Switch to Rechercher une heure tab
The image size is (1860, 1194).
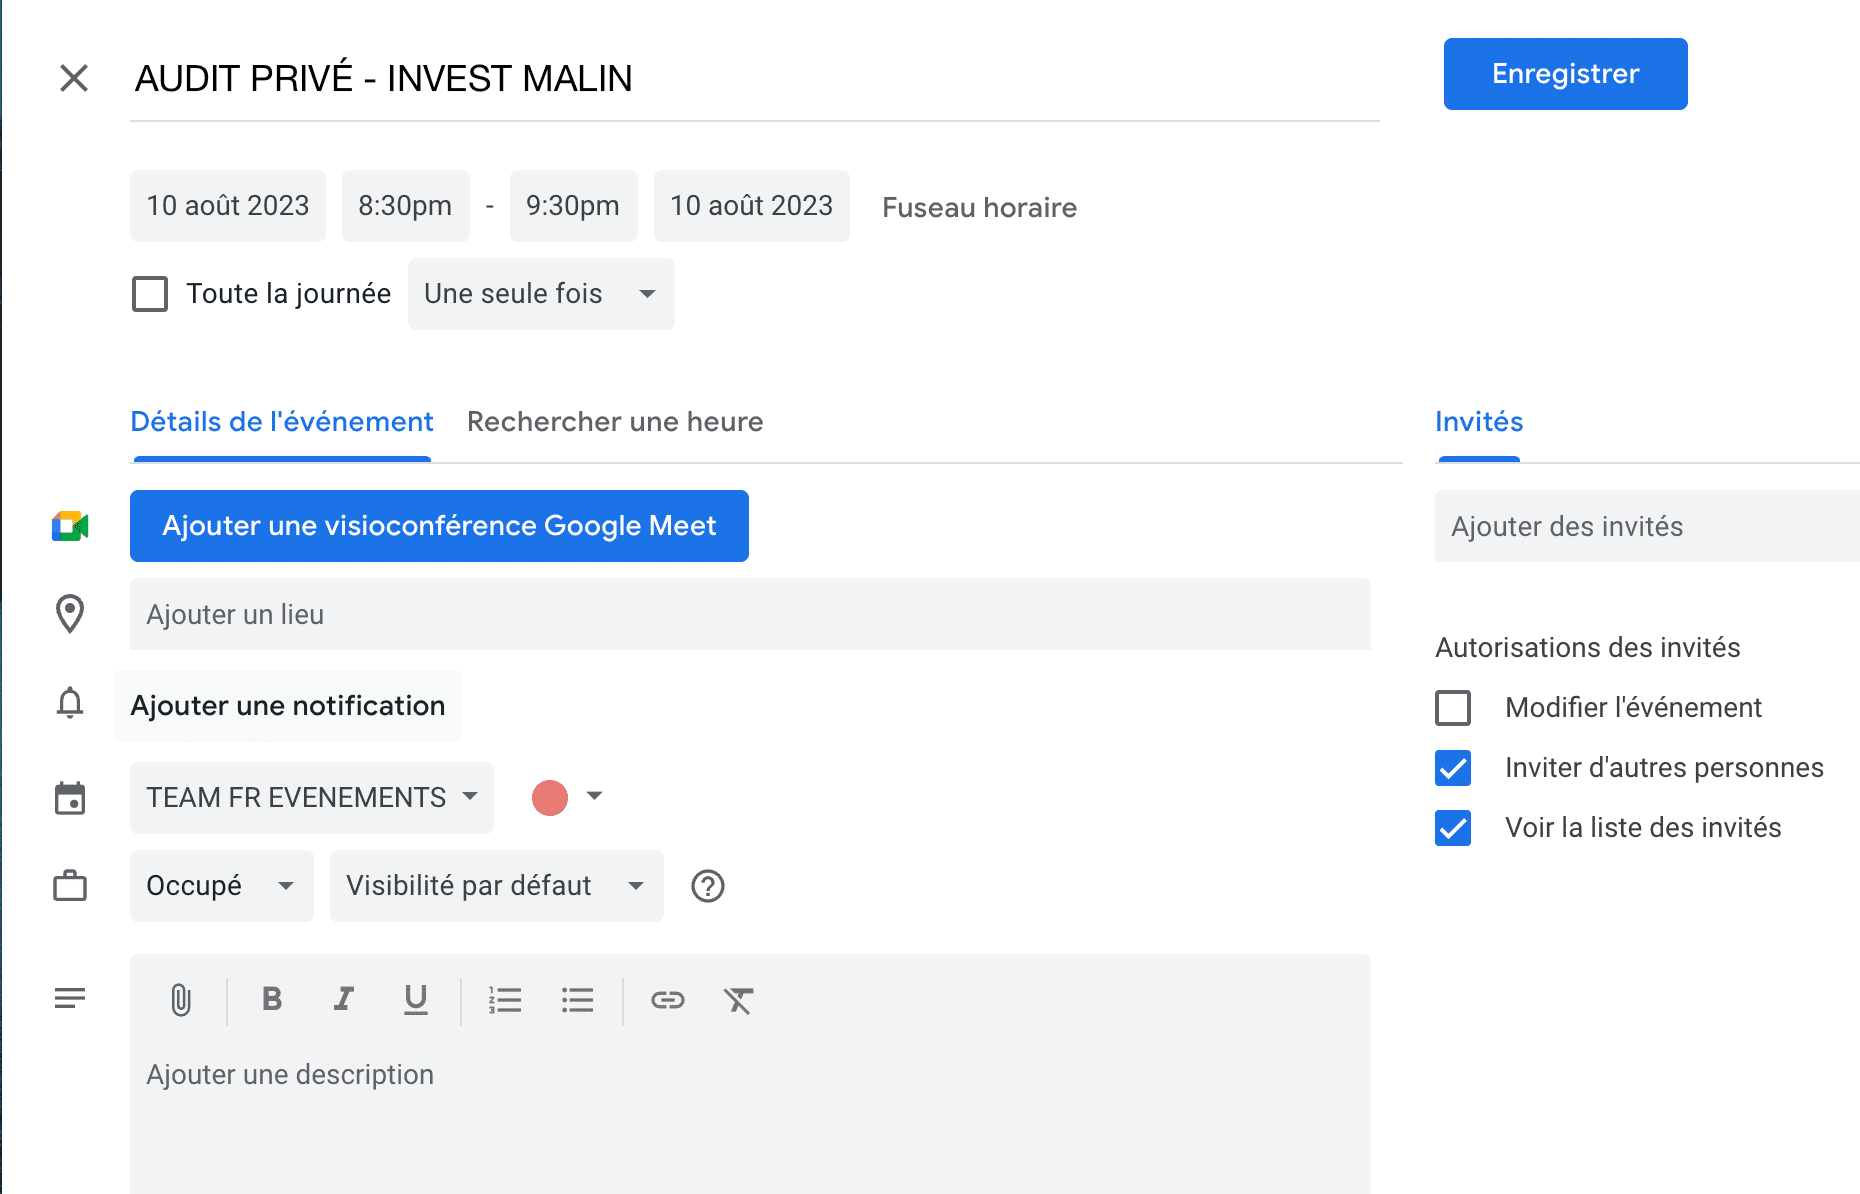615,422
